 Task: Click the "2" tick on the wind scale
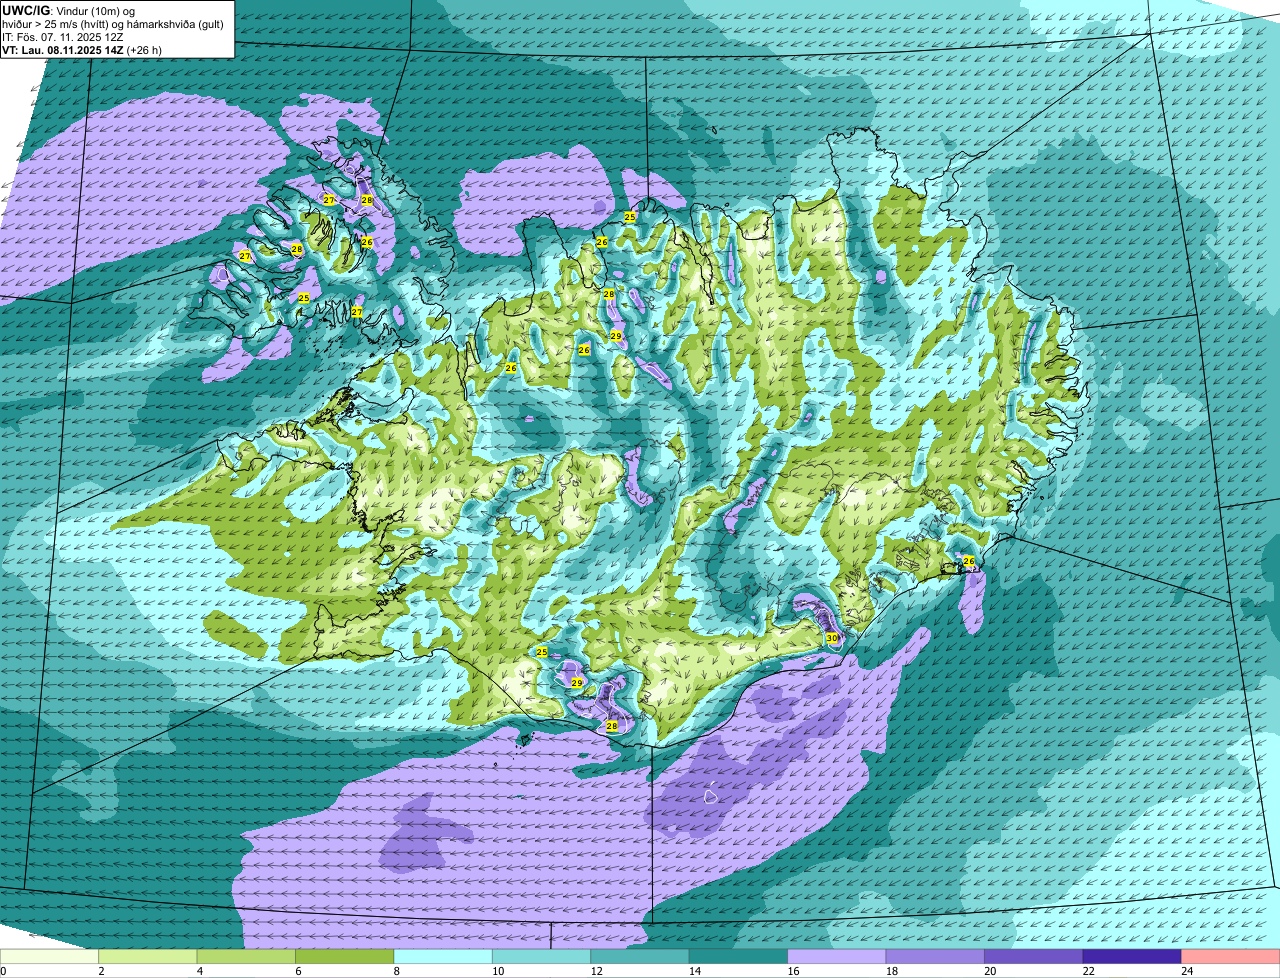click(x=101, y=971)
